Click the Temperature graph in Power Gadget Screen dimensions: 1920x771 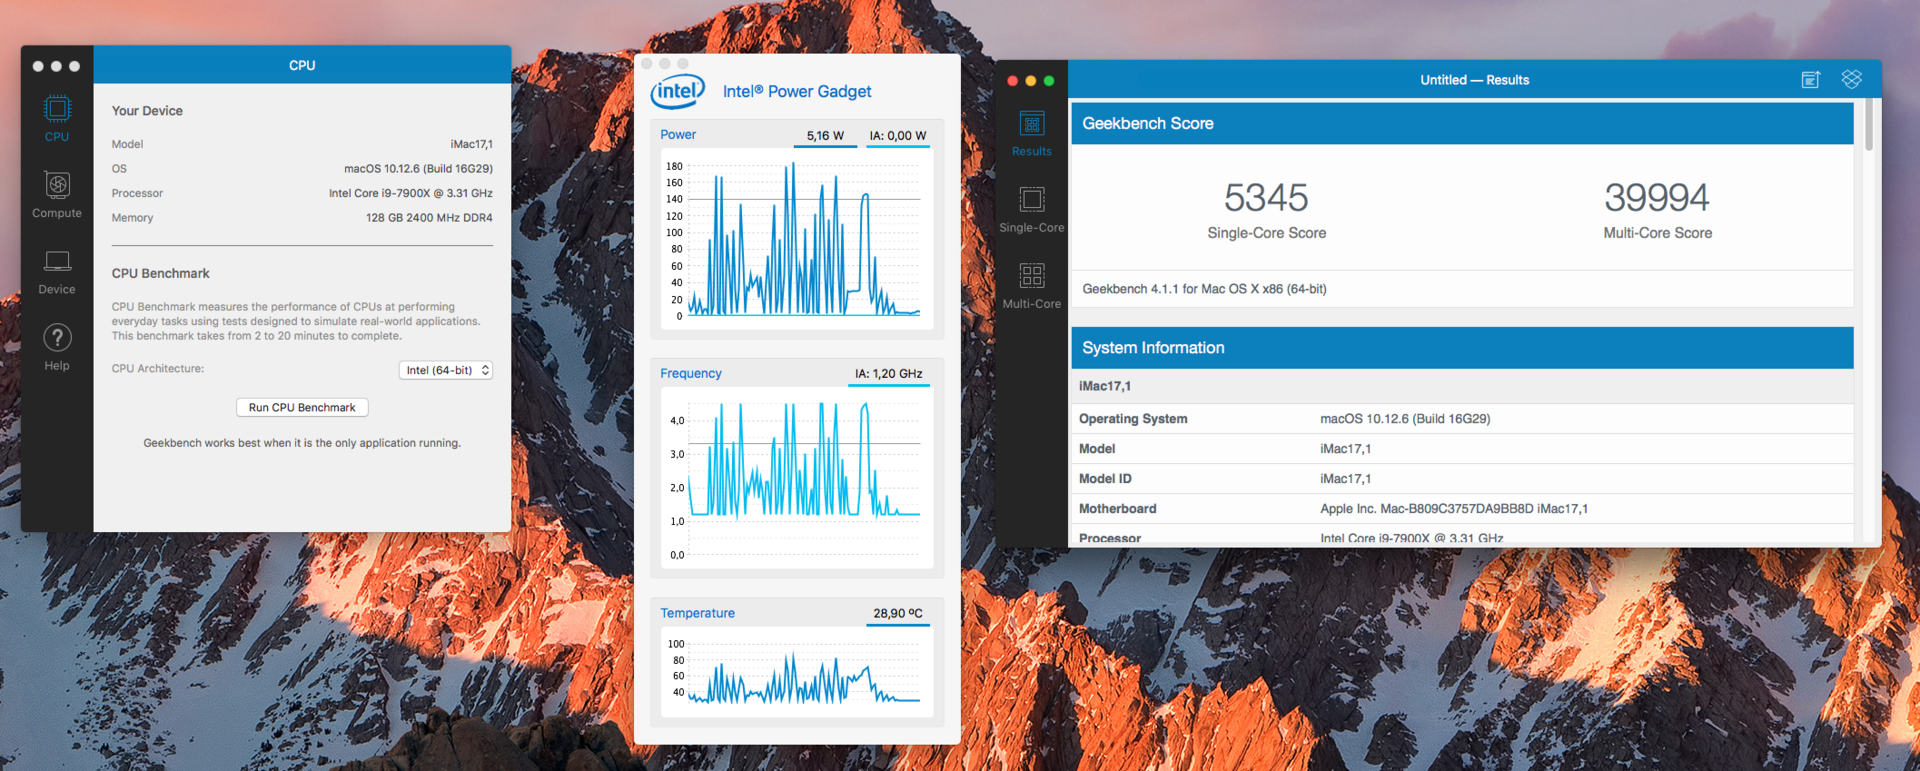pyautogui.click(x=797, y=672)
